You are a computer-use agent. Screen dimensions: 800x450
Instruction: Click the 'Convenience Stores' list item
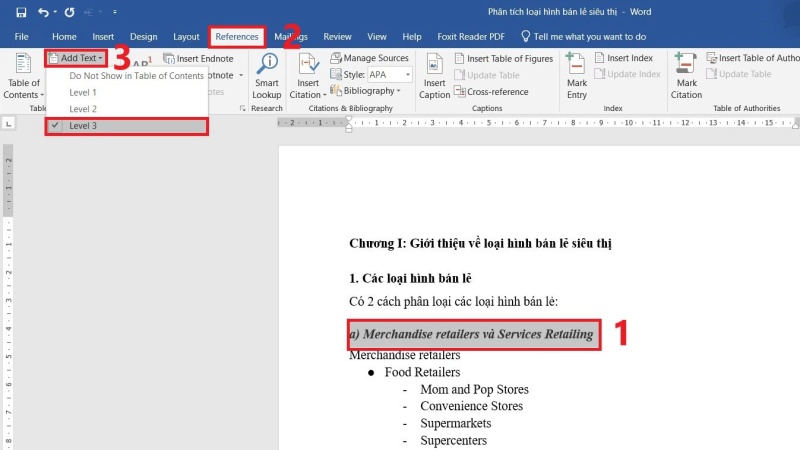coord(471,406)
